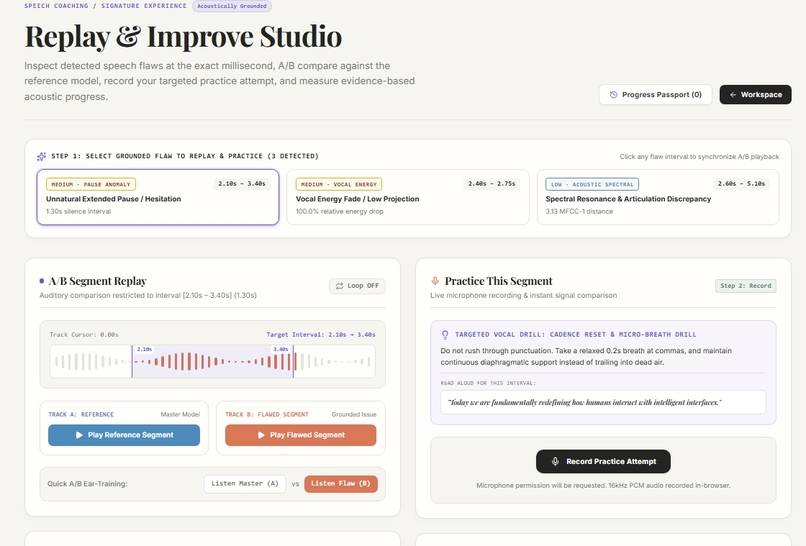Click the waveform inside the highlighted target interval
806x546 pixels.
pyautogui.click(x=213, y=361)
